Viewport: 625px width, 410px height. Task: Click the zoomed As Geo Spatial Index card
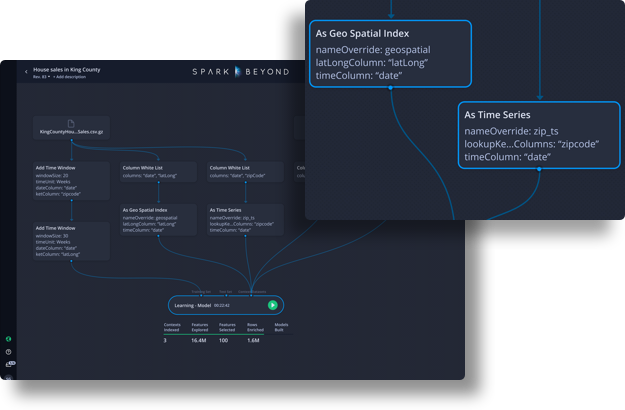click(x=390, y=54)
